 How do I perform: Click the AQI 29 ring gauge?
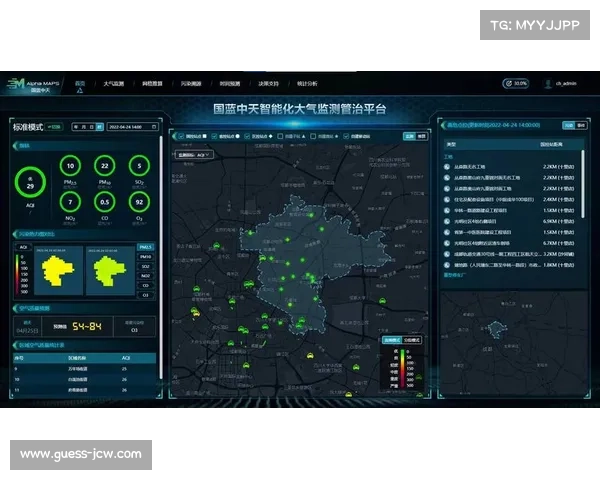(x=31, y=183)
